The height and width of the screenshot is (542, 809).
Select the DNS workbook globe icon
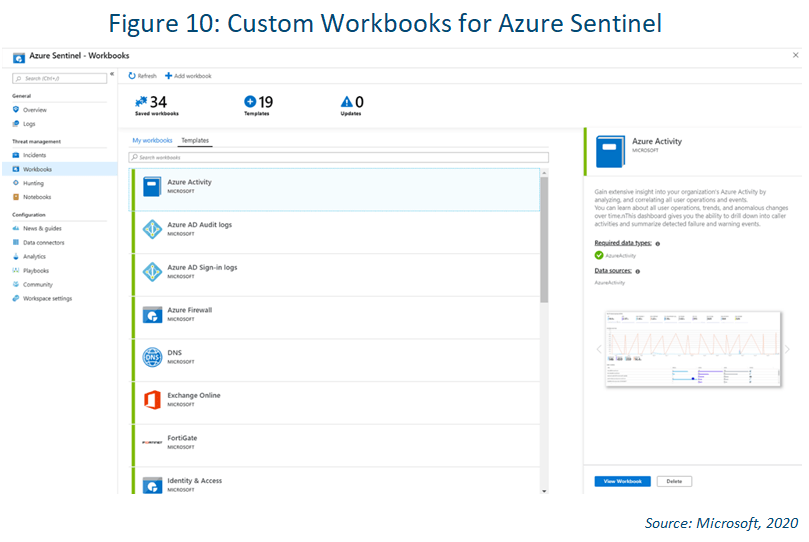pos(152,357)
